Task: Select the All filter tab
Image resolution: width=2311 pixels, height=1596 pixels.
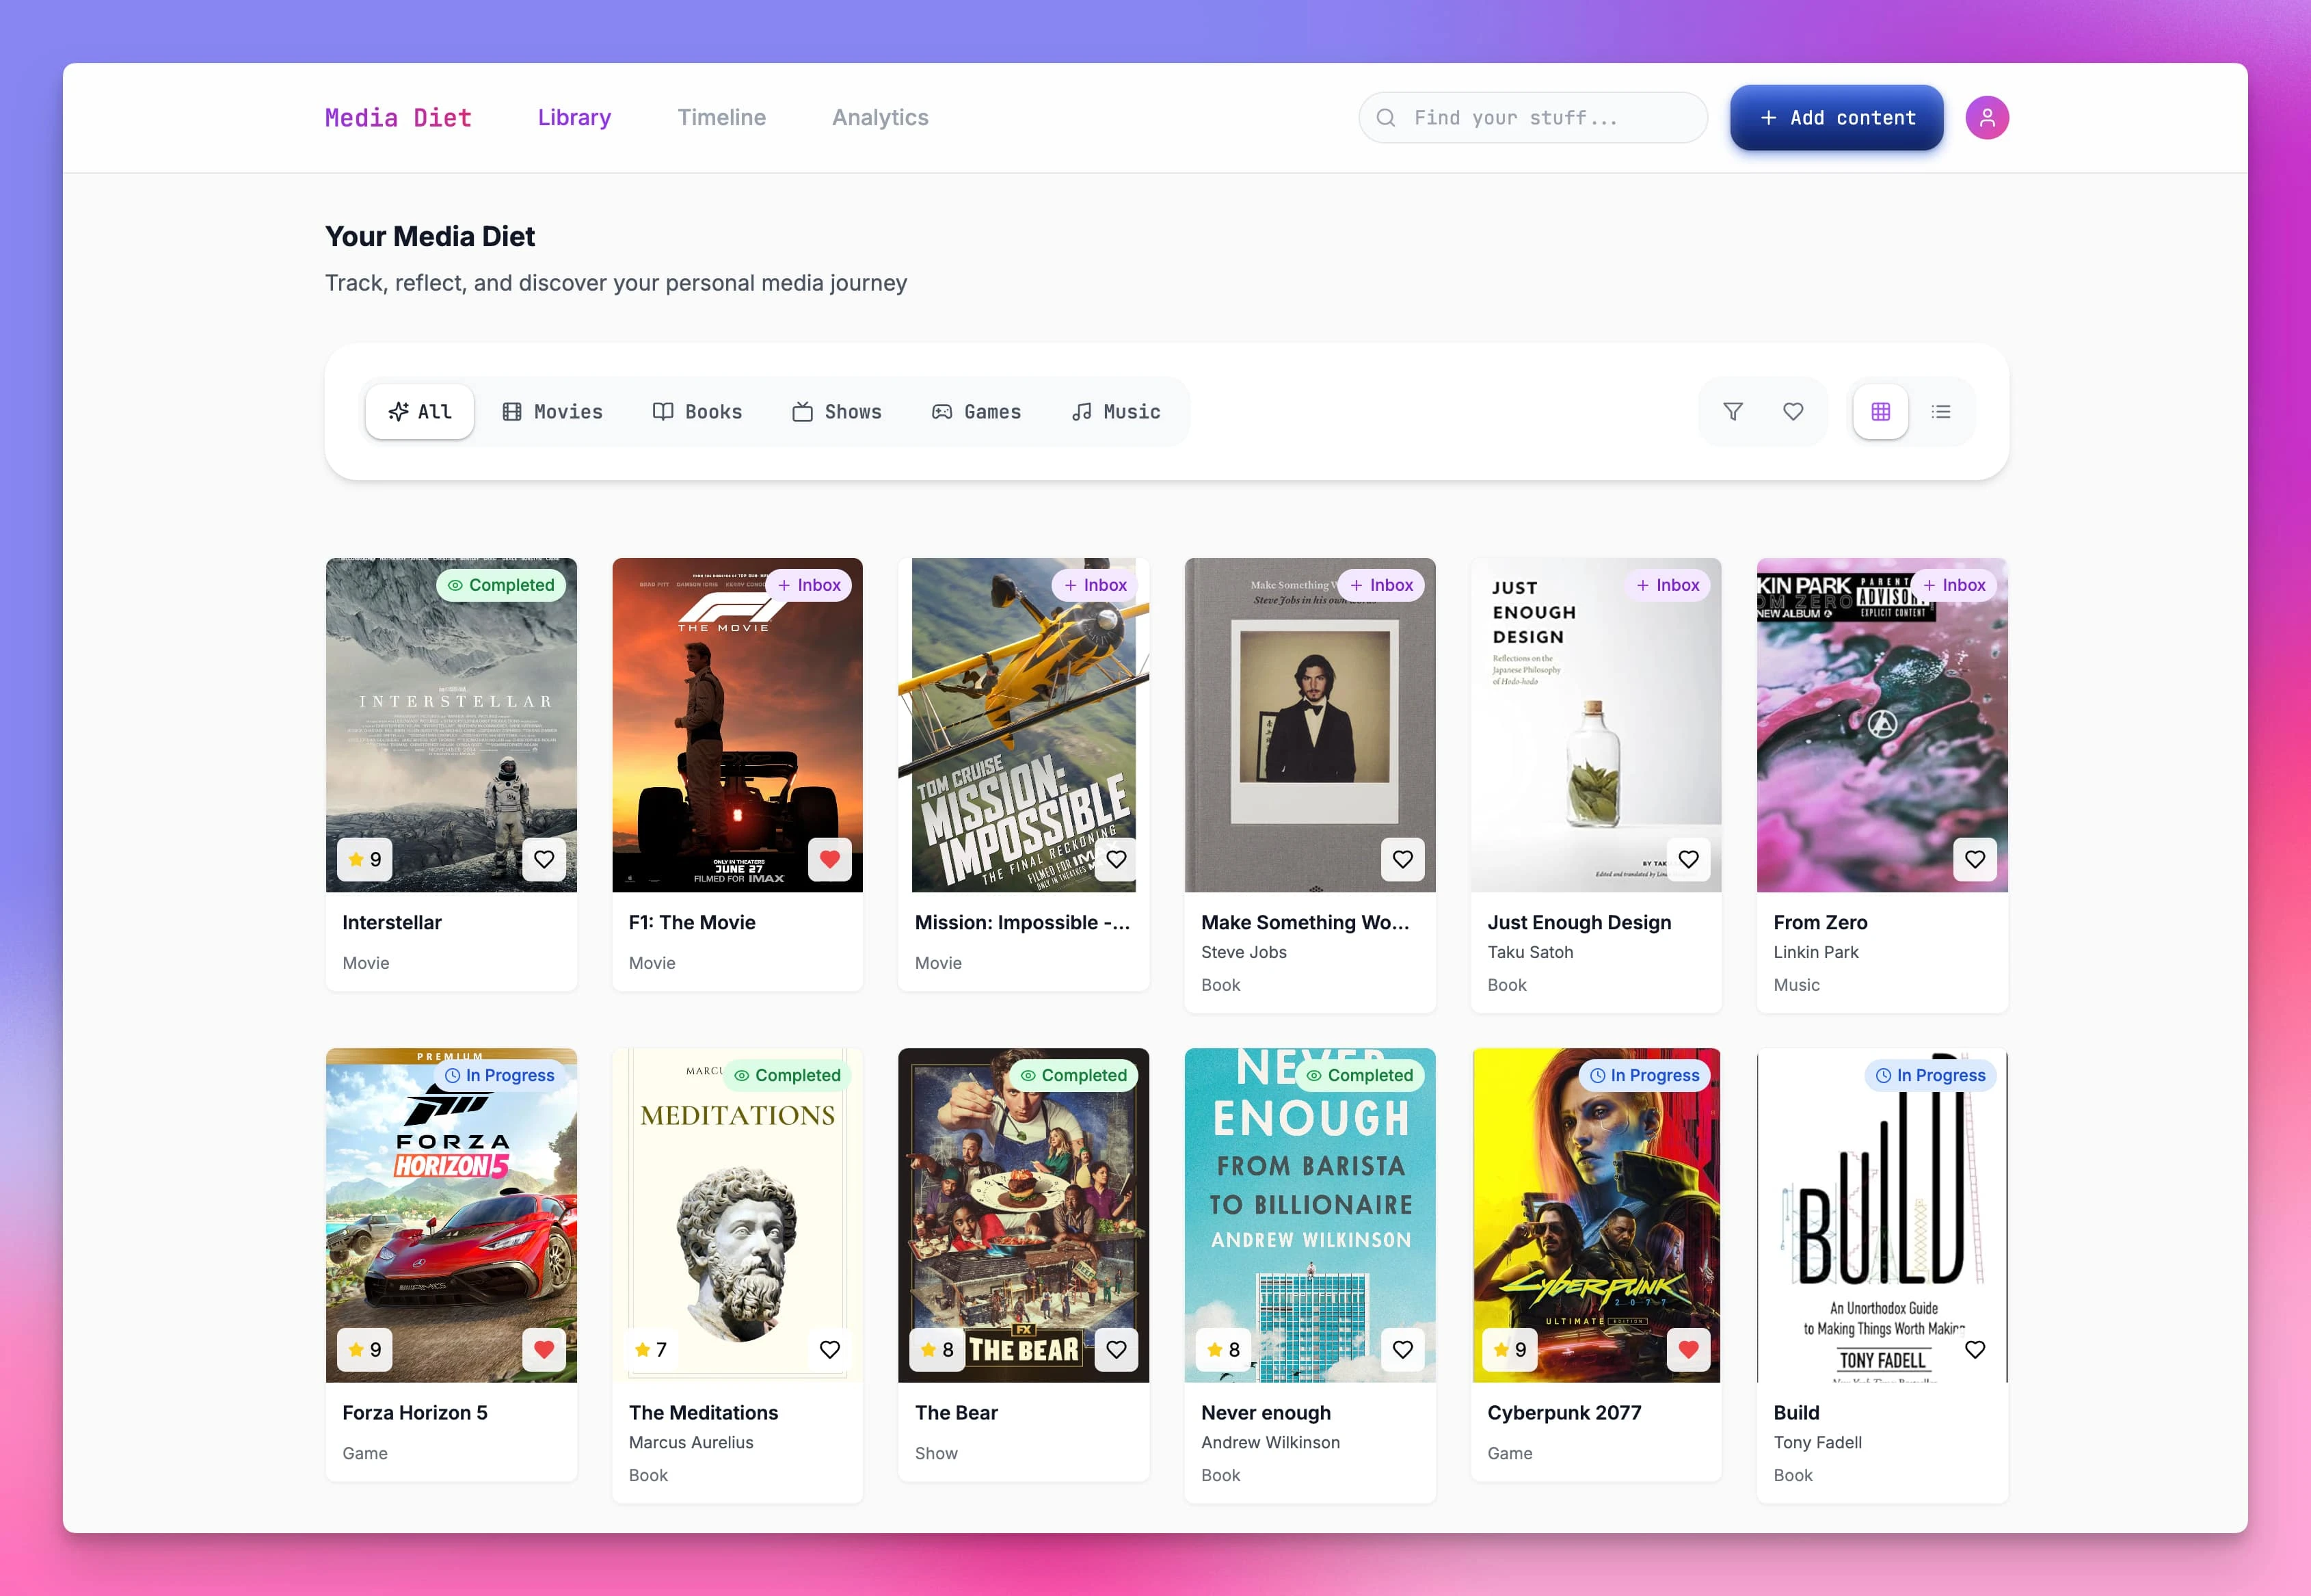Action: tap(420, 412)
